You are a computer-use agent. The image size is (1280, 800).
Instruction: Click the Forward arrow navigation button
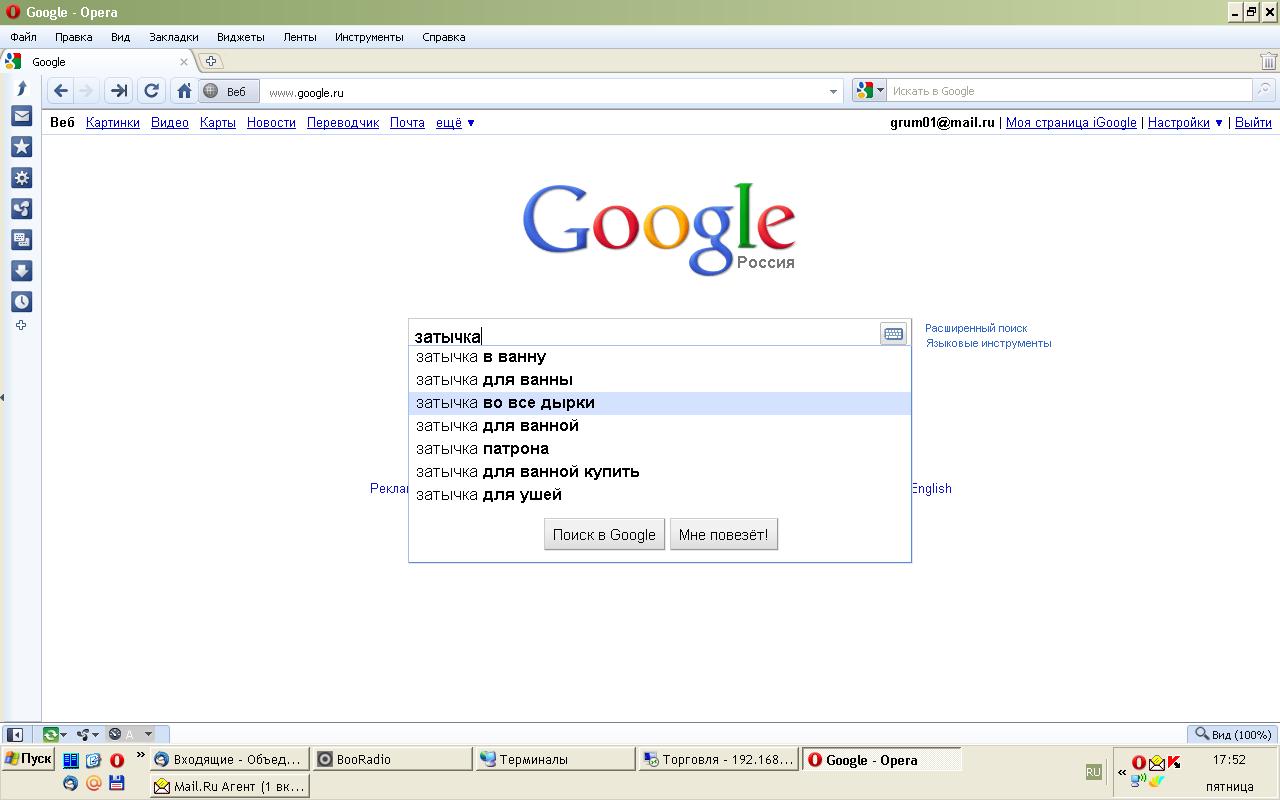(x=86, y=91)
